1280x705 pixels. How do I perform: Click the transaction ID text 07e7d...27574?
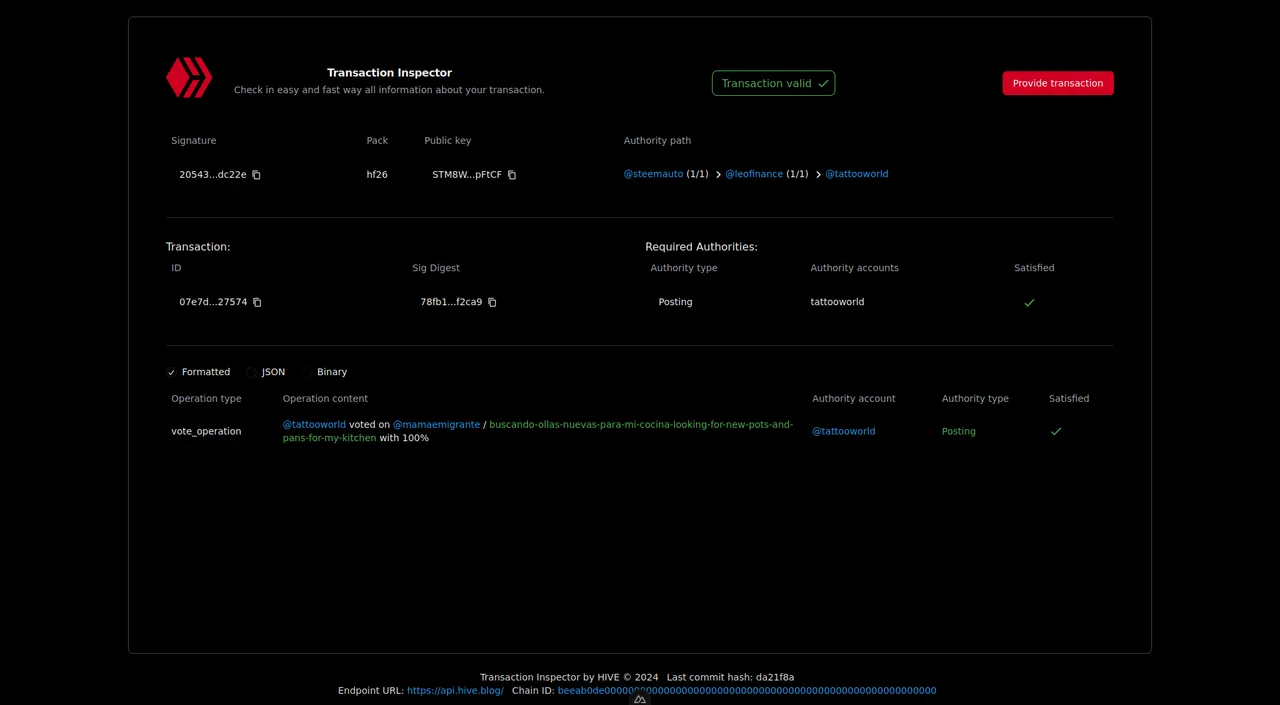[x=213, y=302]
